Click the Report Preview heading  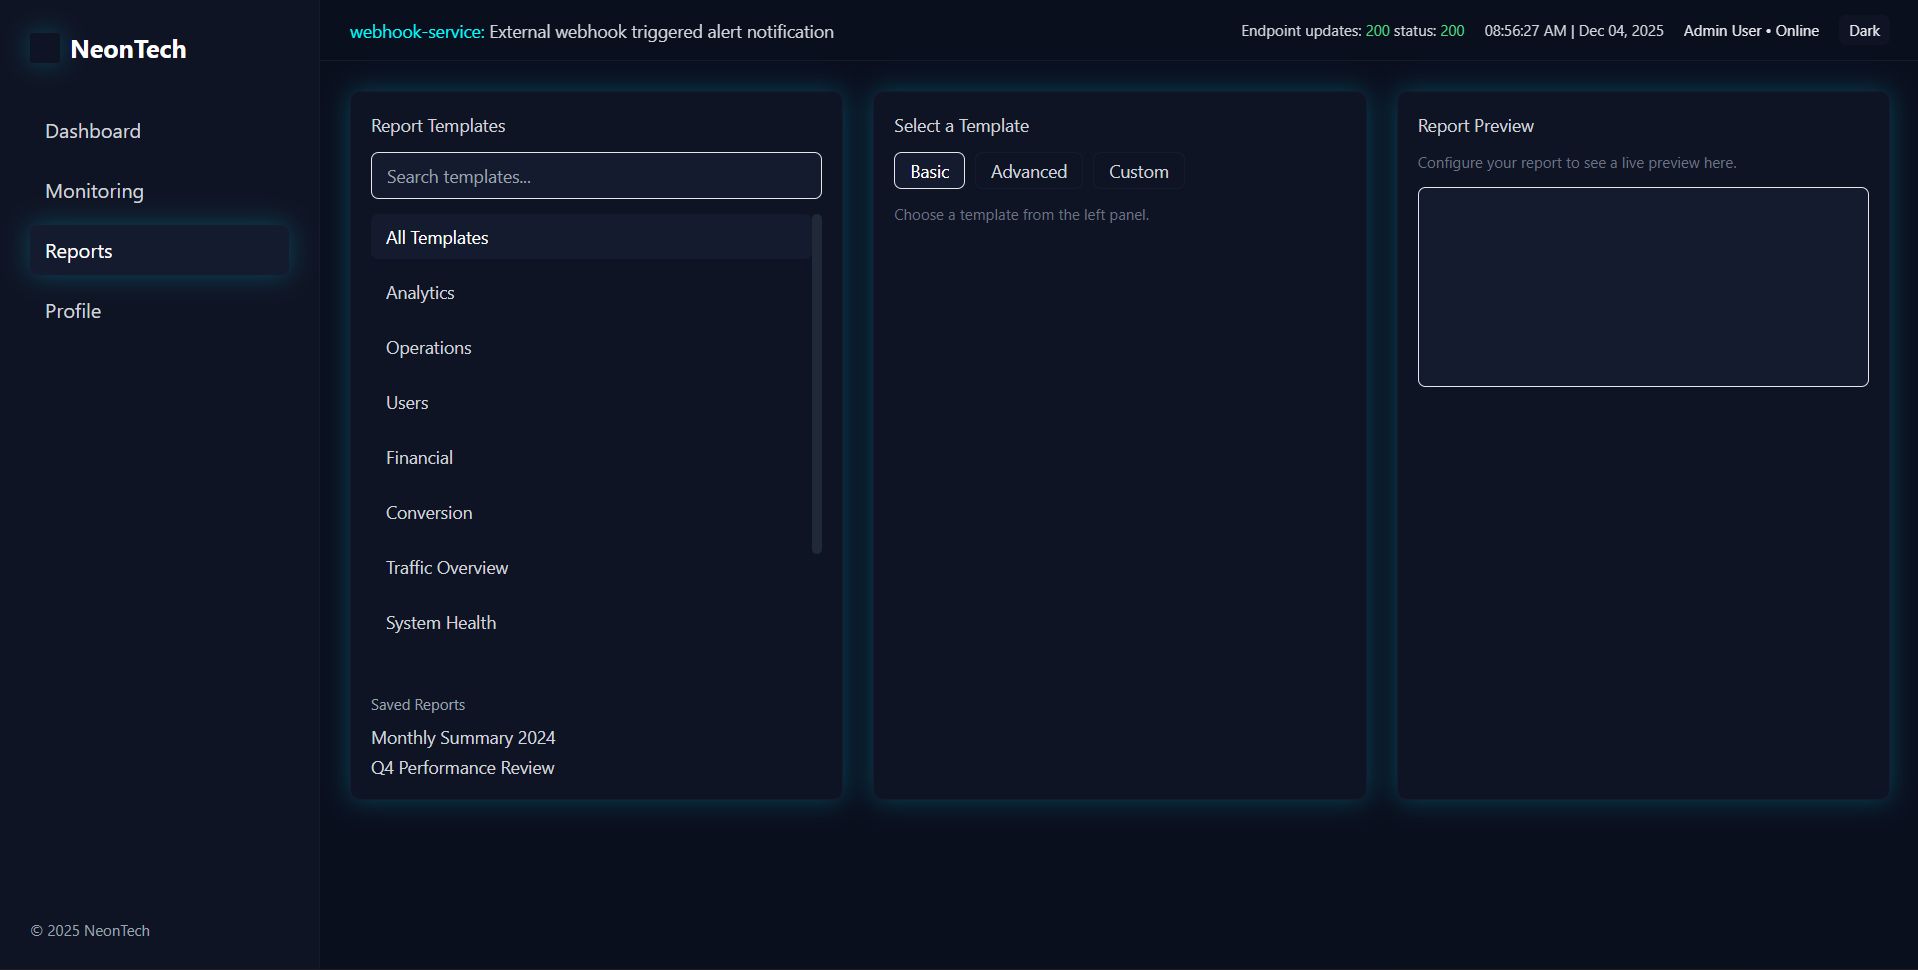(x=1475, y=126)
